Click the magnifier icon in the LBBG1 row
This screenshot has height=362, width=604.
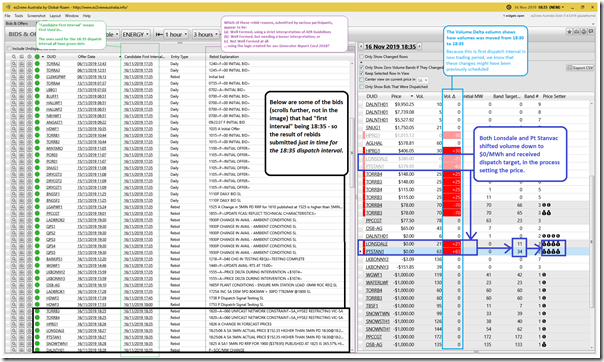[x=14, y=90]
